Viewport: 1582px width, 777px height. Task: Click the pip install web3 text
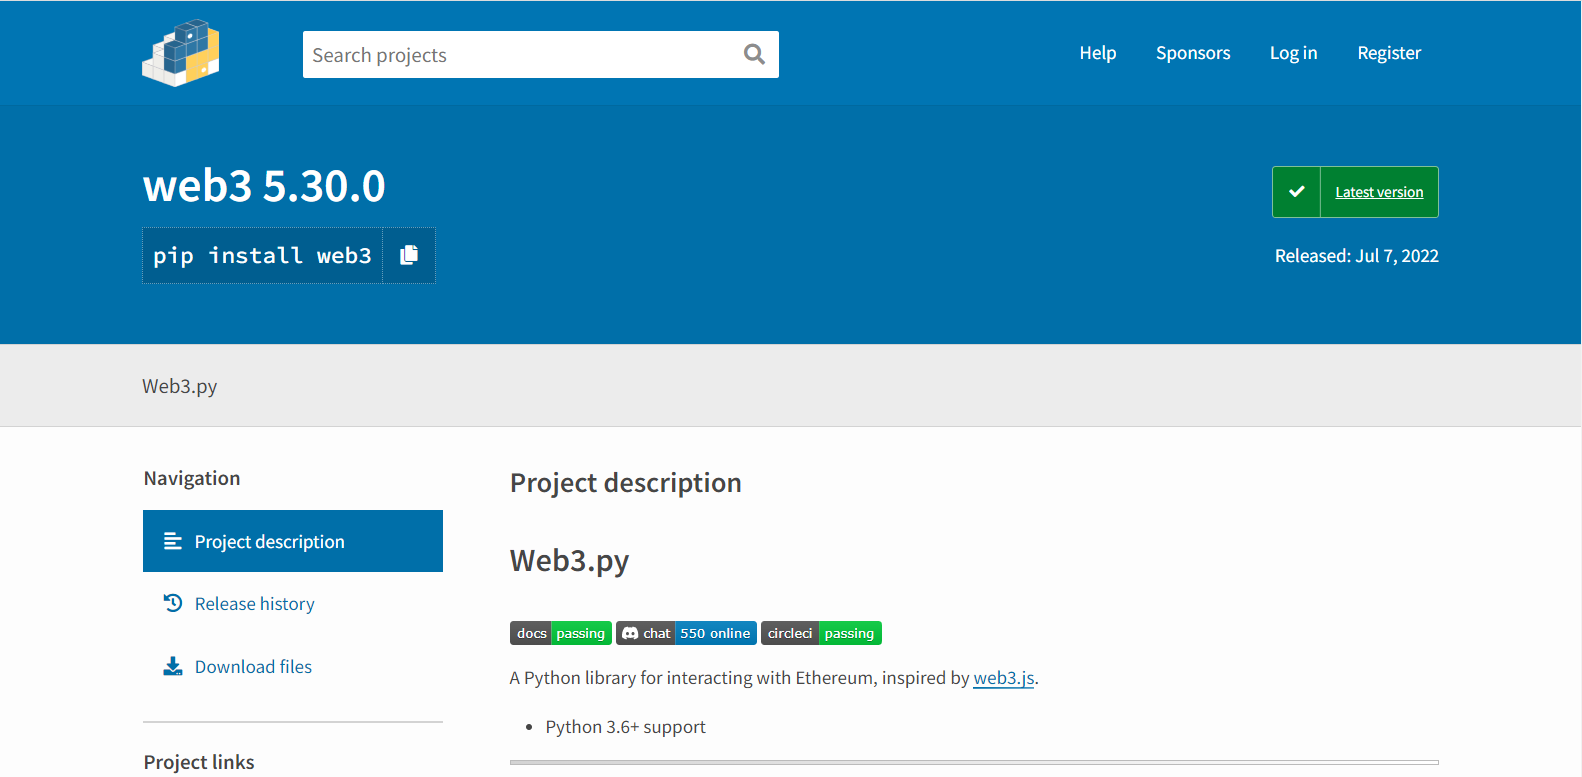pyautogui.click(x=262, y=256)
